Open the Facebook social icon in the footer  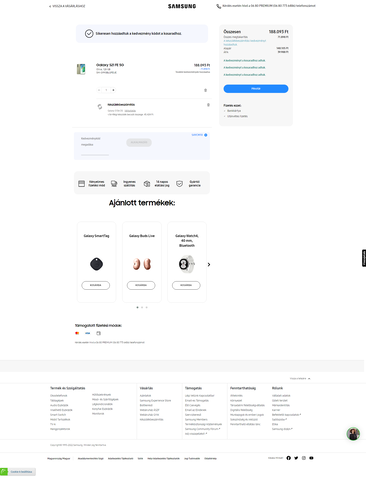pos(288,458)
